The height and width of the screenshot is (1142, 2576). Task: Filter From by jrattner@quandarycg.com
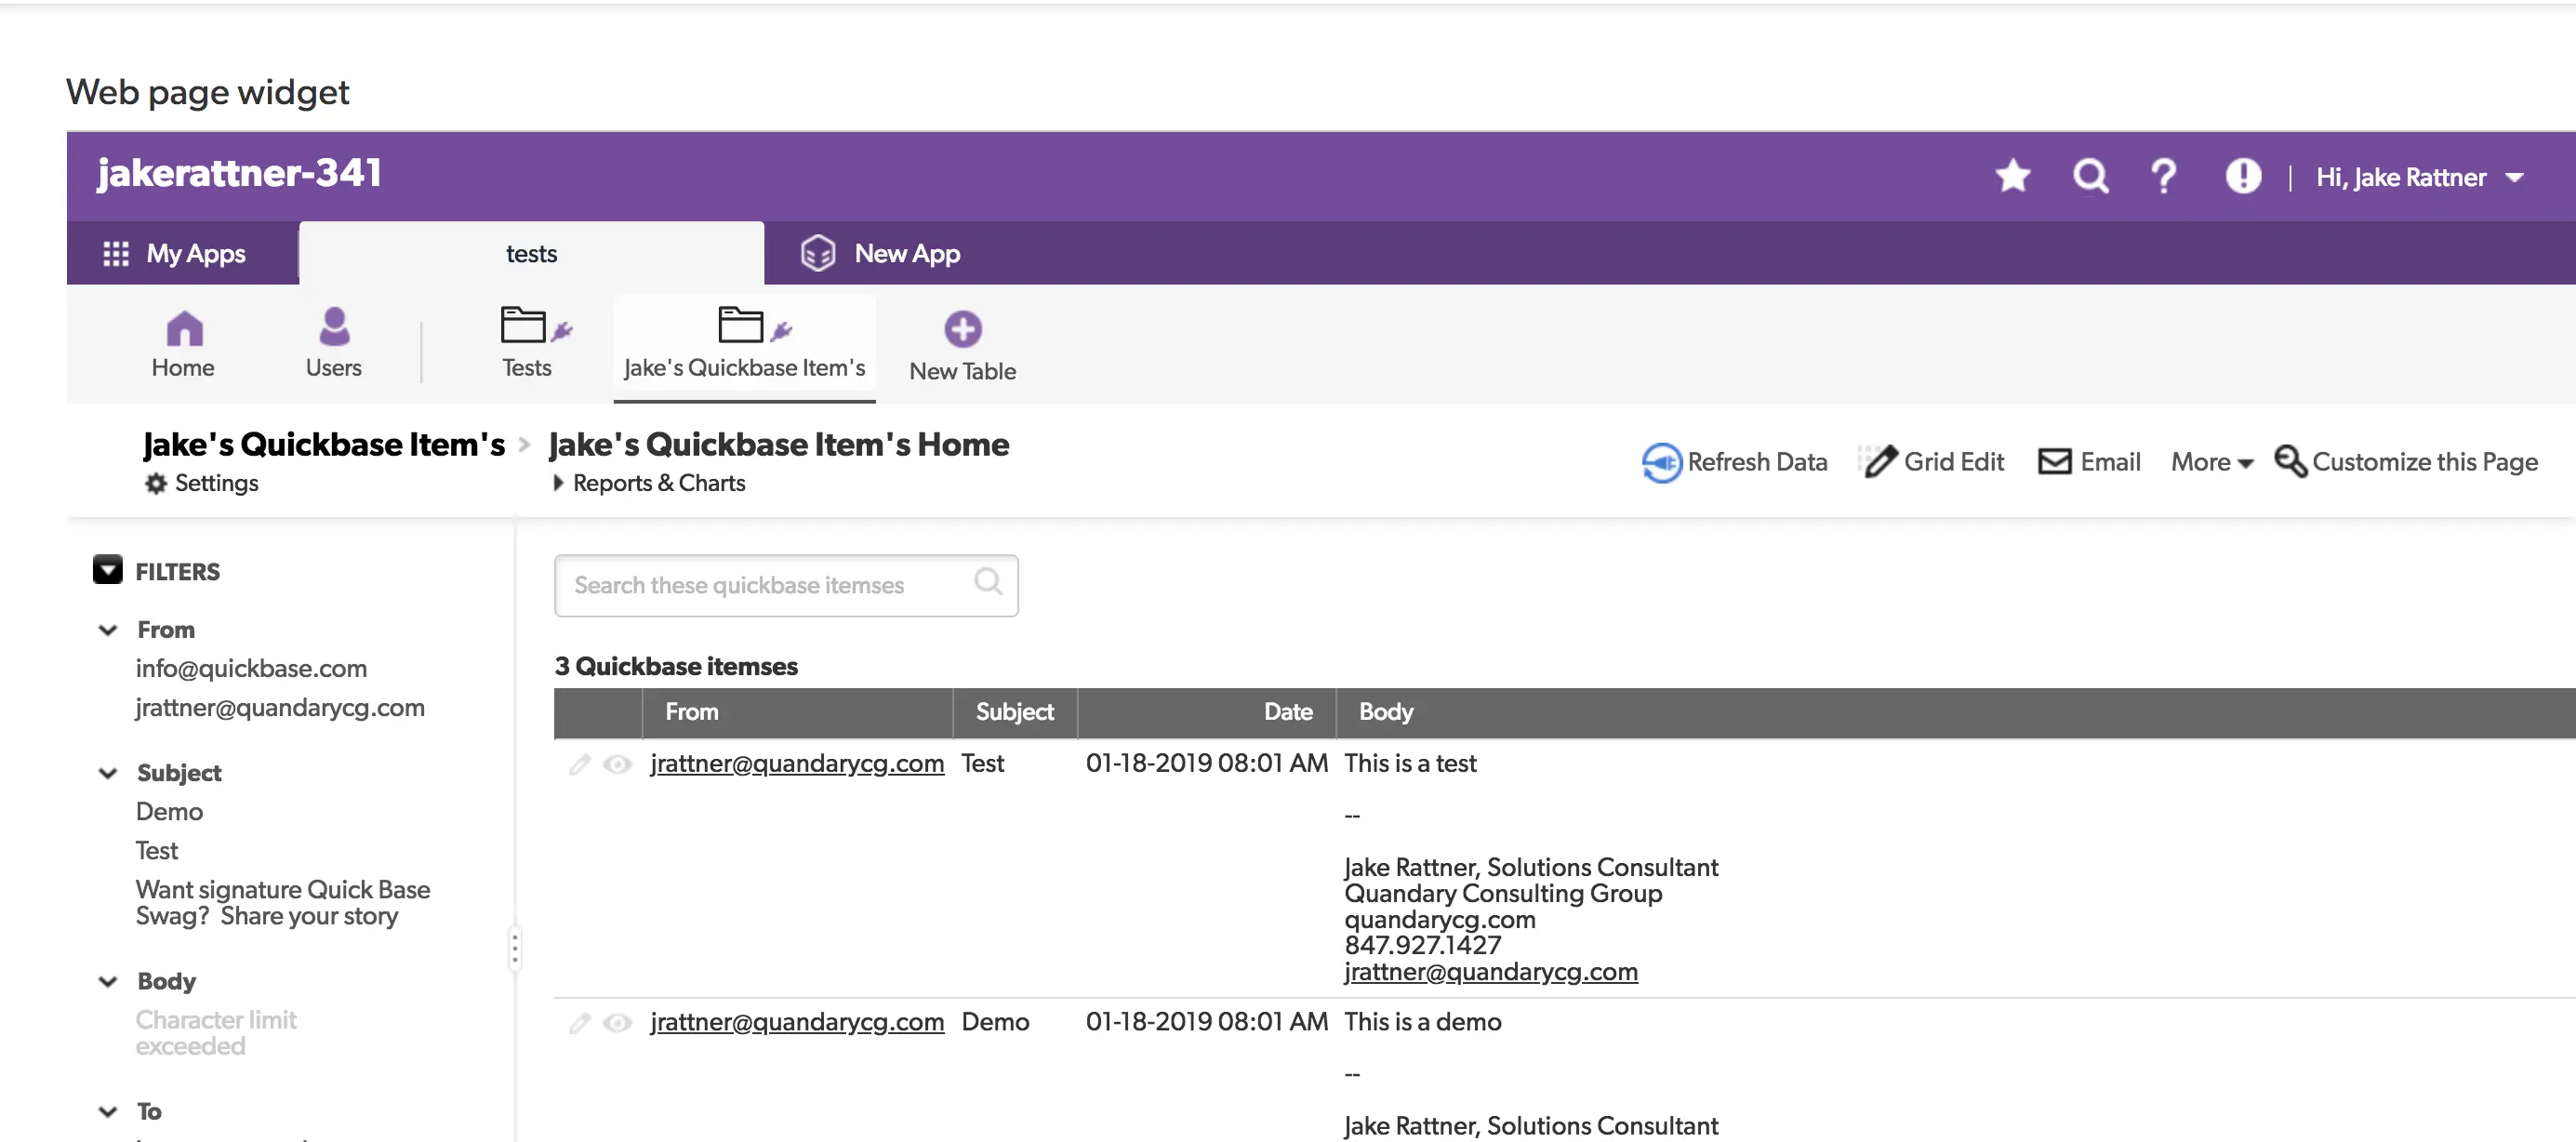point(280,708)
